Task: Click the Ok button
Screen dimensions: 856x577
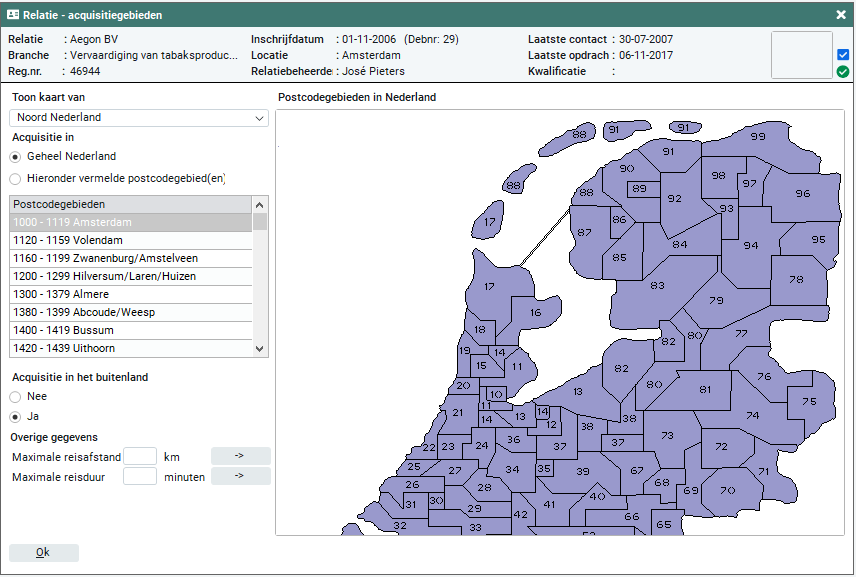Action: (43, 553)
